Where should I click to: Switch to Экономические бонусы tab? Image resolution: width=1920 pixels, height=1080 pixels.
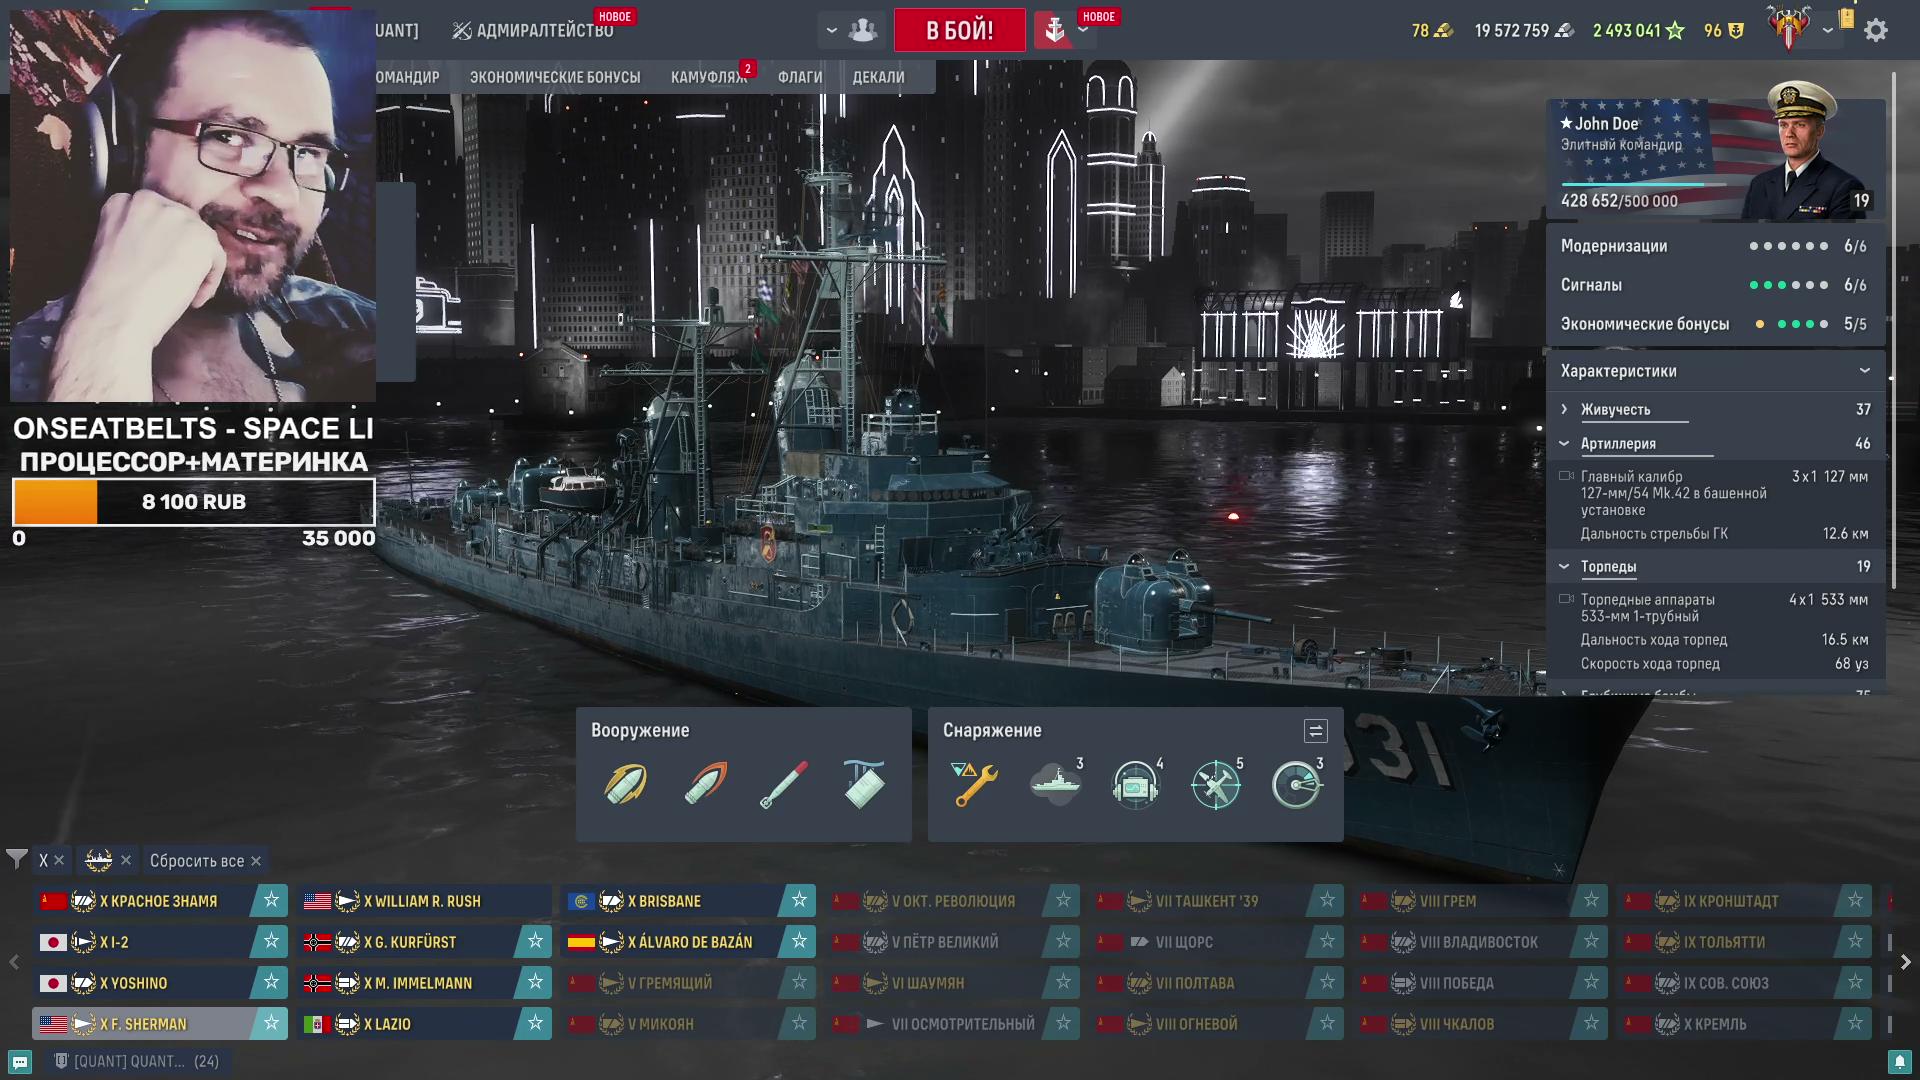555,77
